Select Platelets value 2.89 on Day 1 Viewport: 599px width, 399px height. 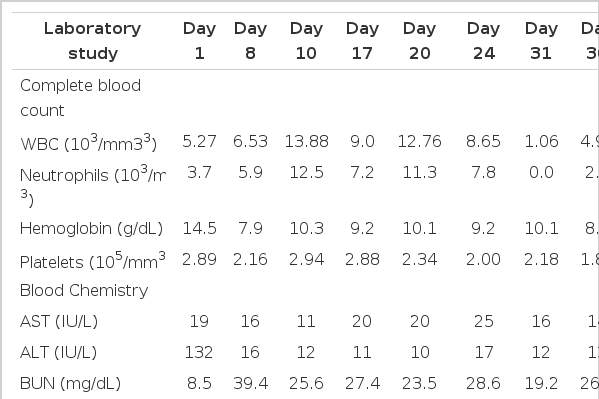(x=199, y=260)
